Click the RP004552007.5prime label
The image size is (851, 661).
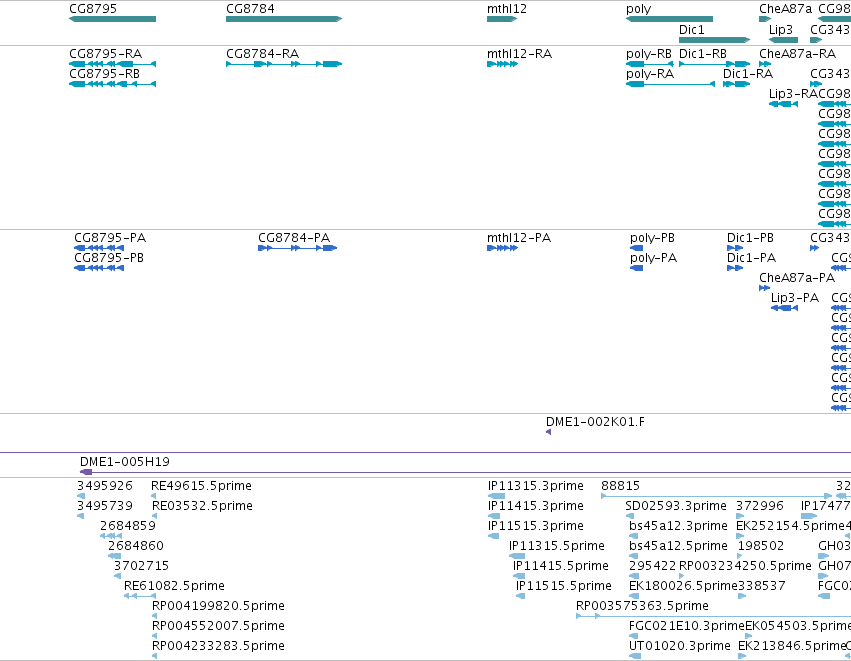(x=218, y=626)
